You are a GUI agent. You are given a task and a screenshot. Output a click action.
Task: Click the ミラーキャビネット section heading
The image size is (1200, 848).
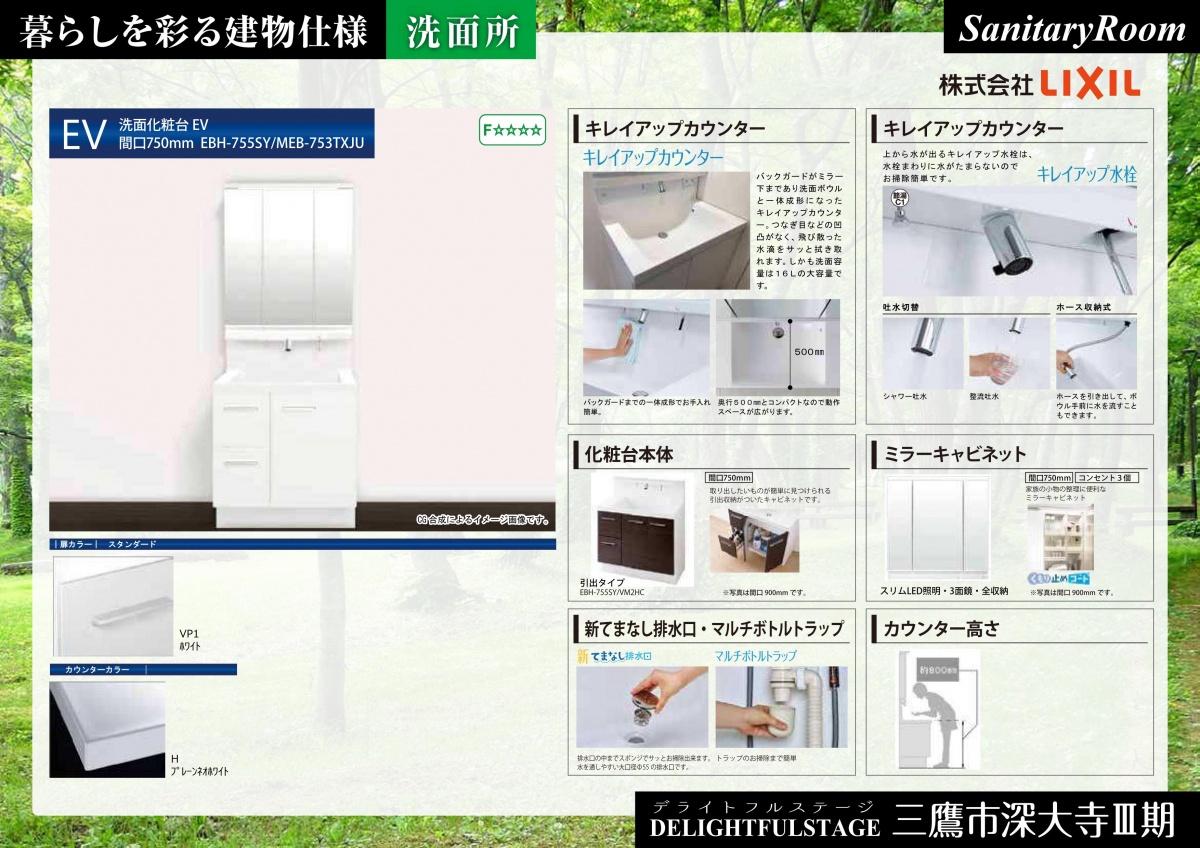click(955, 455)
